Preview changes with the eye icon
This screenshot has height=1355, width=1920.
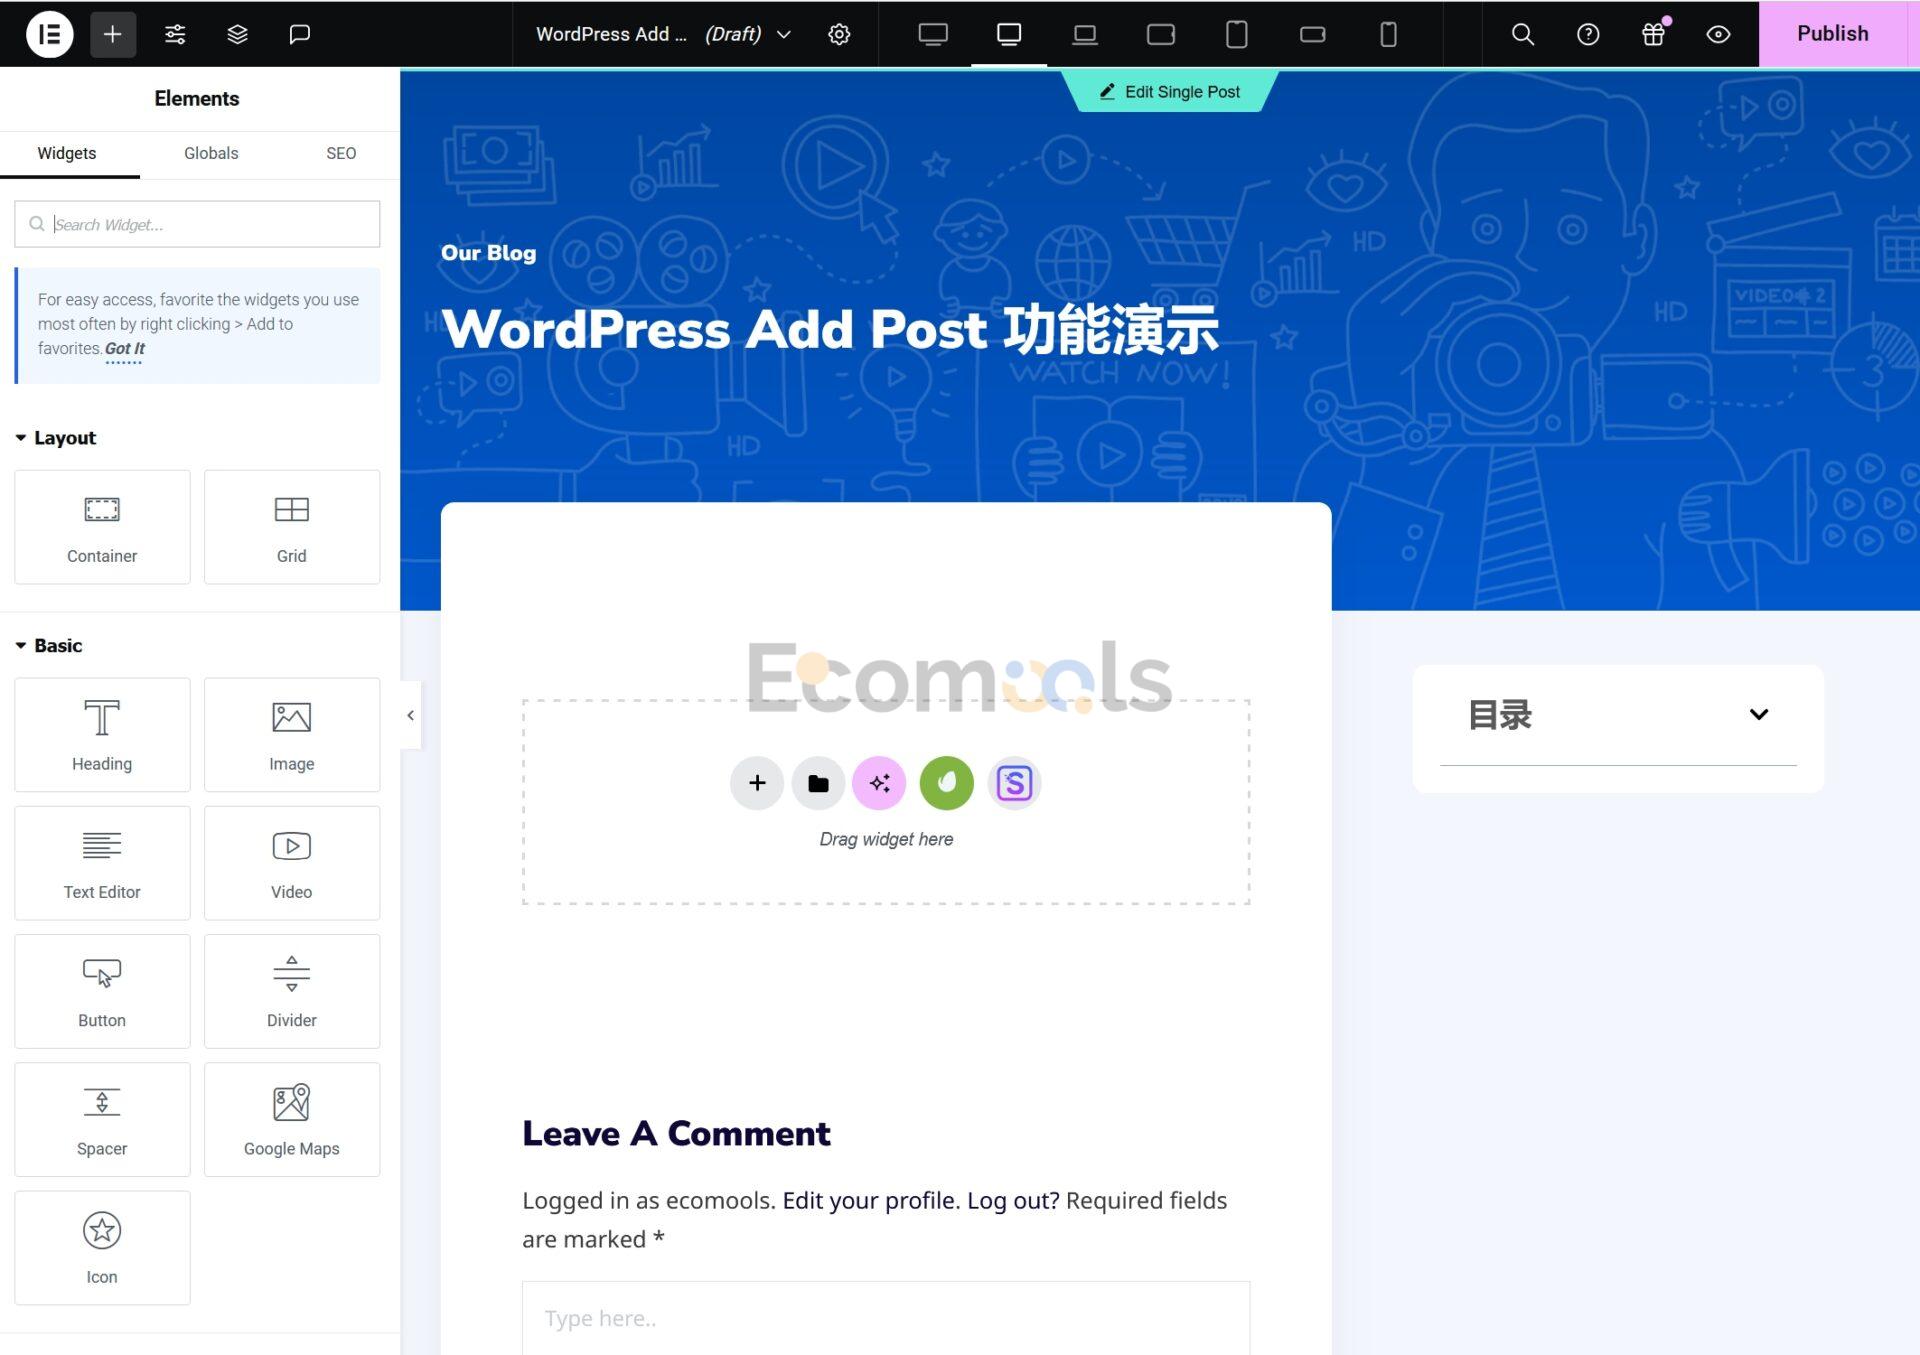coord(1718,34)
